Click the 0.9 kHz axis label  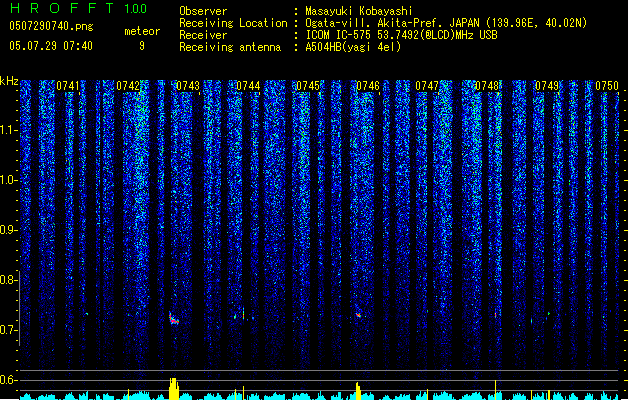[9, 230]
